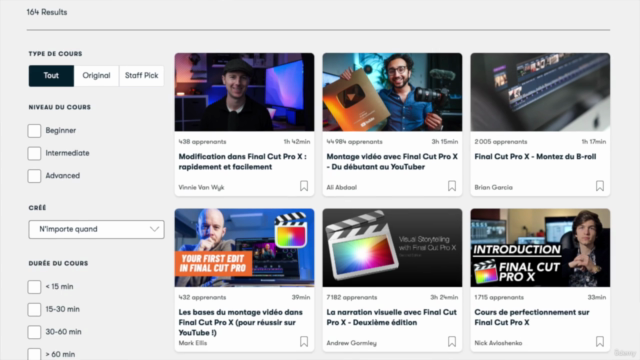640x360 pixels.
Task: Click the Visual Storytelling thumbnail
Action: [x=392, y=248]
